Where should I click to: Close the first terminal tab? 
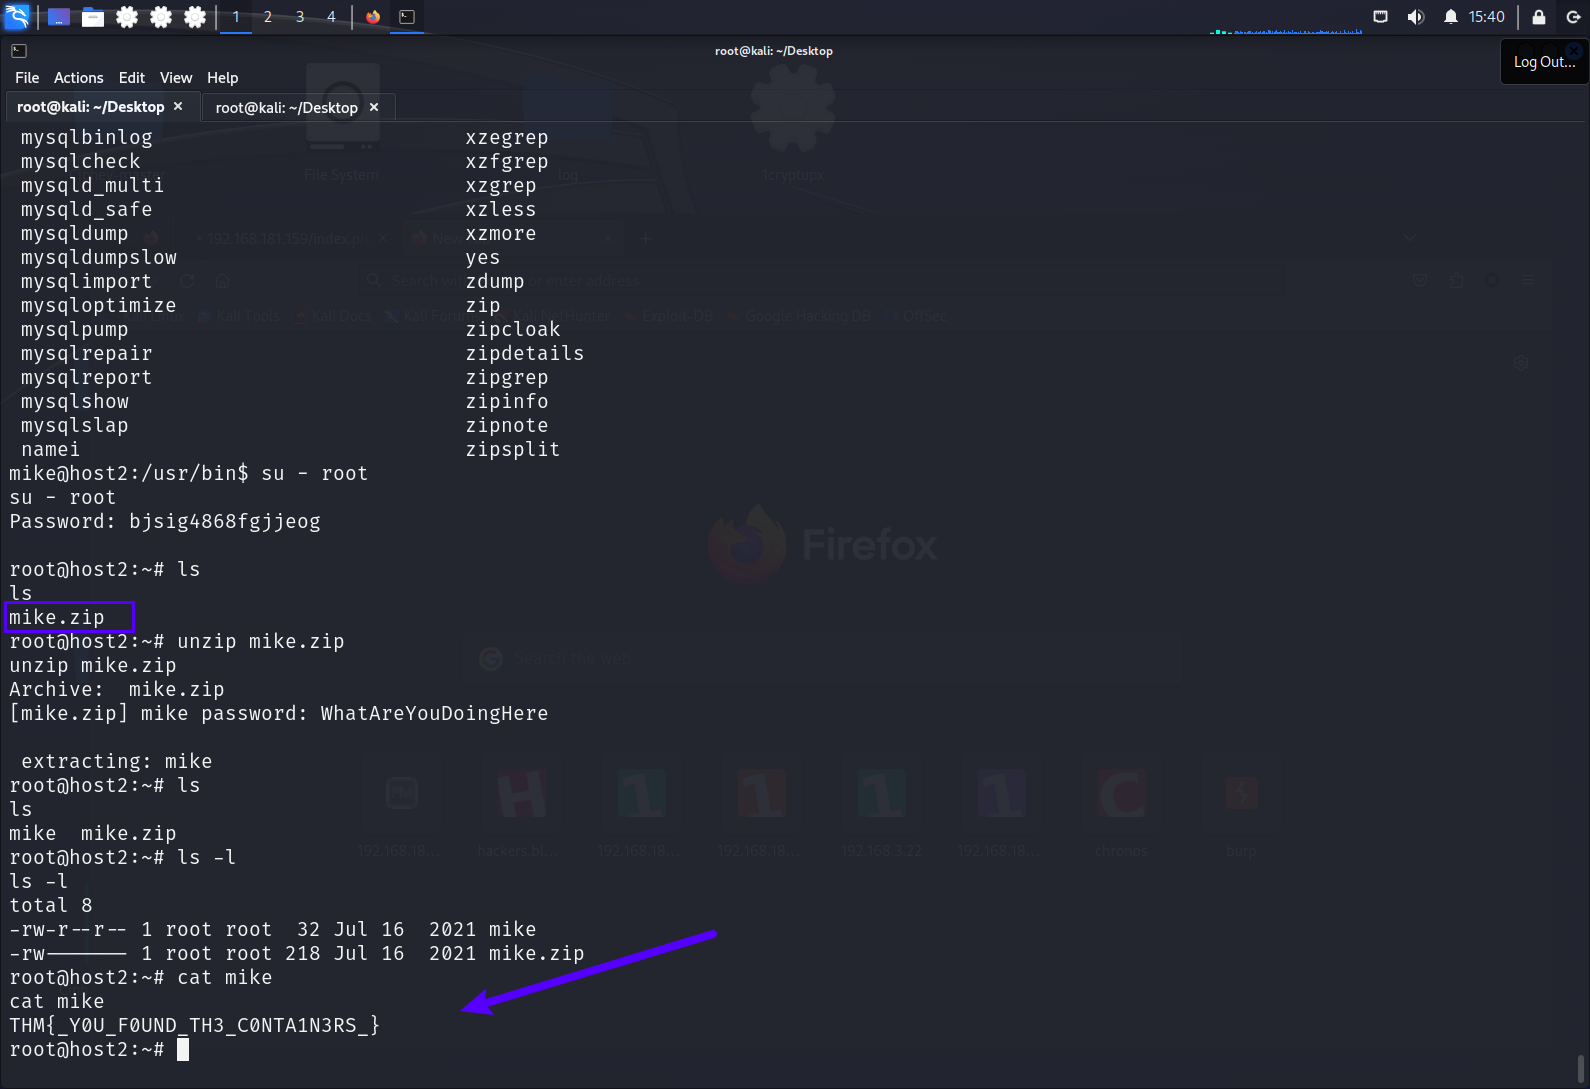click(178, 106)
